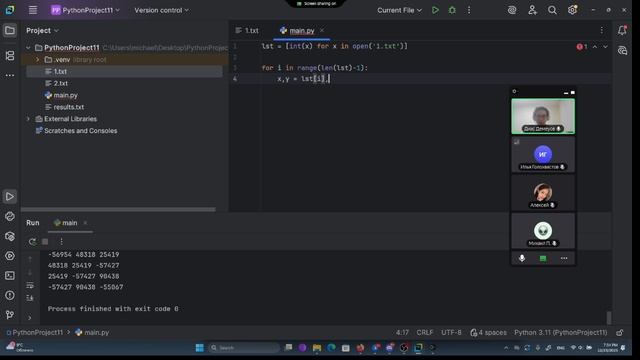Open File Explorer from taskbar
The image size is (640, 360).
[317, 348]
